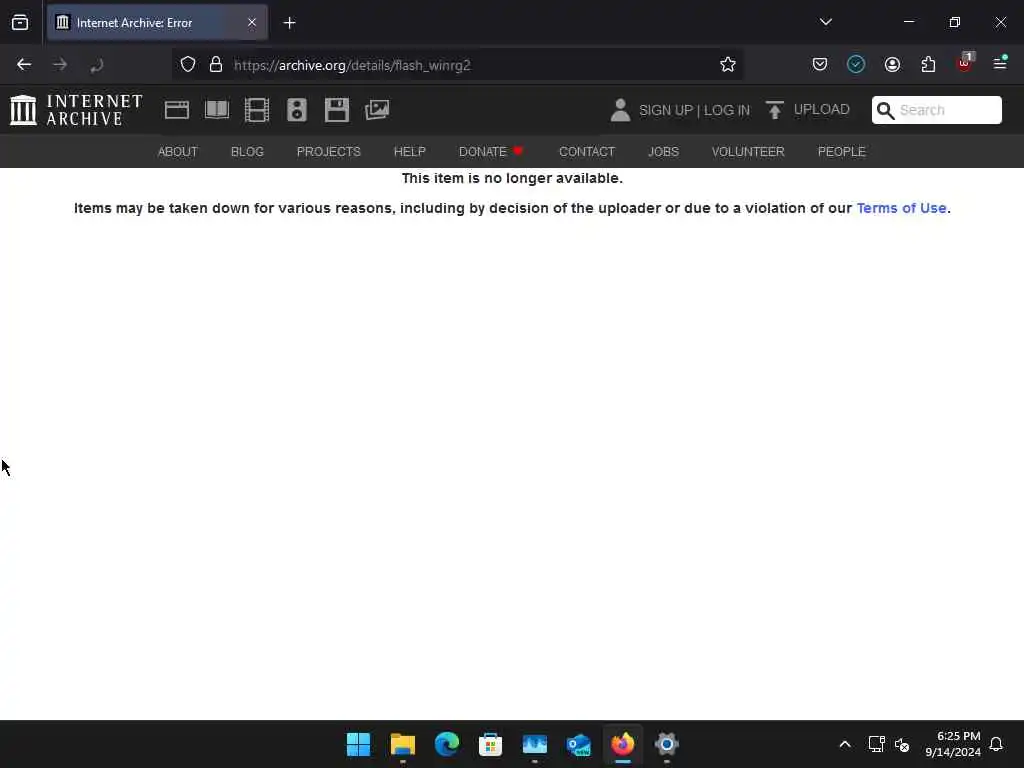This screenshot has height=768, width=1024.
Task: Show hidden system tray icons
Action: tap(844, 744)
